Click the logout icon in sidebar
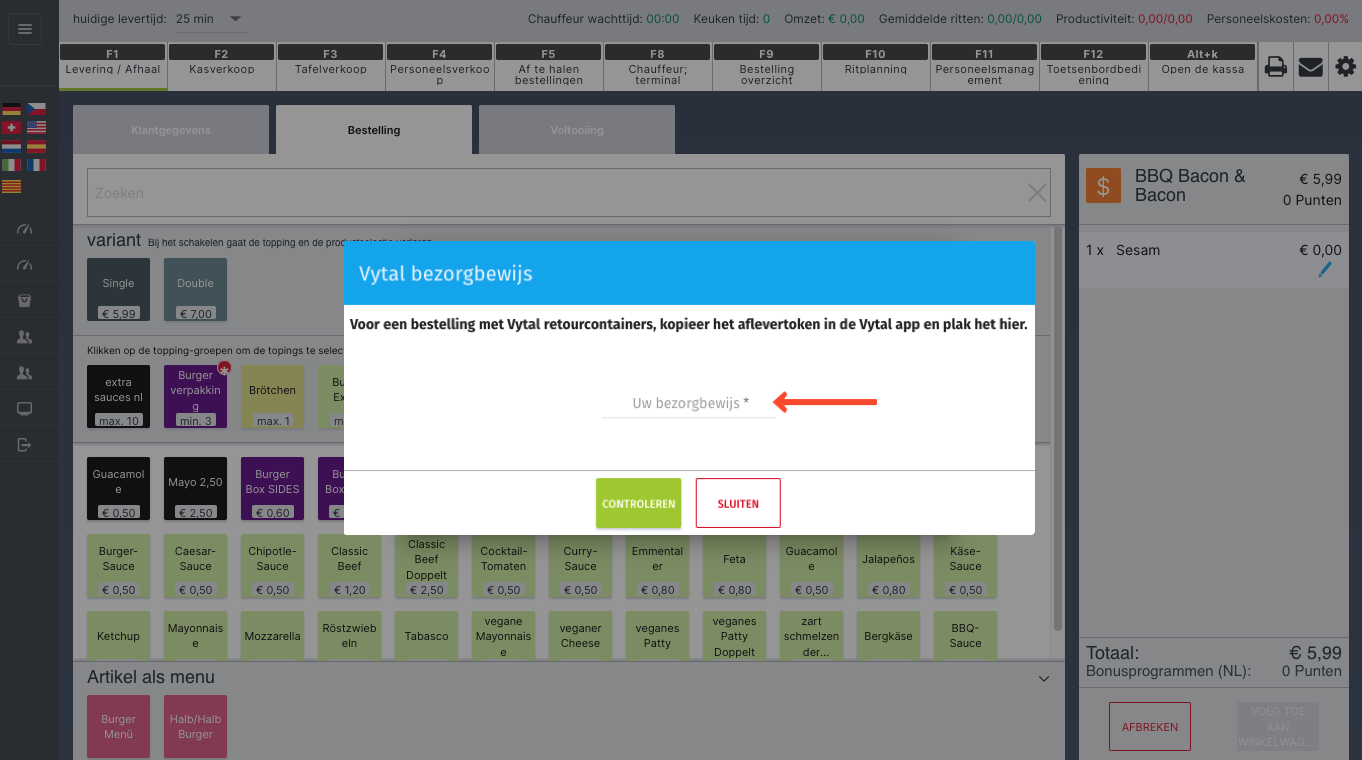 [25, 445]
